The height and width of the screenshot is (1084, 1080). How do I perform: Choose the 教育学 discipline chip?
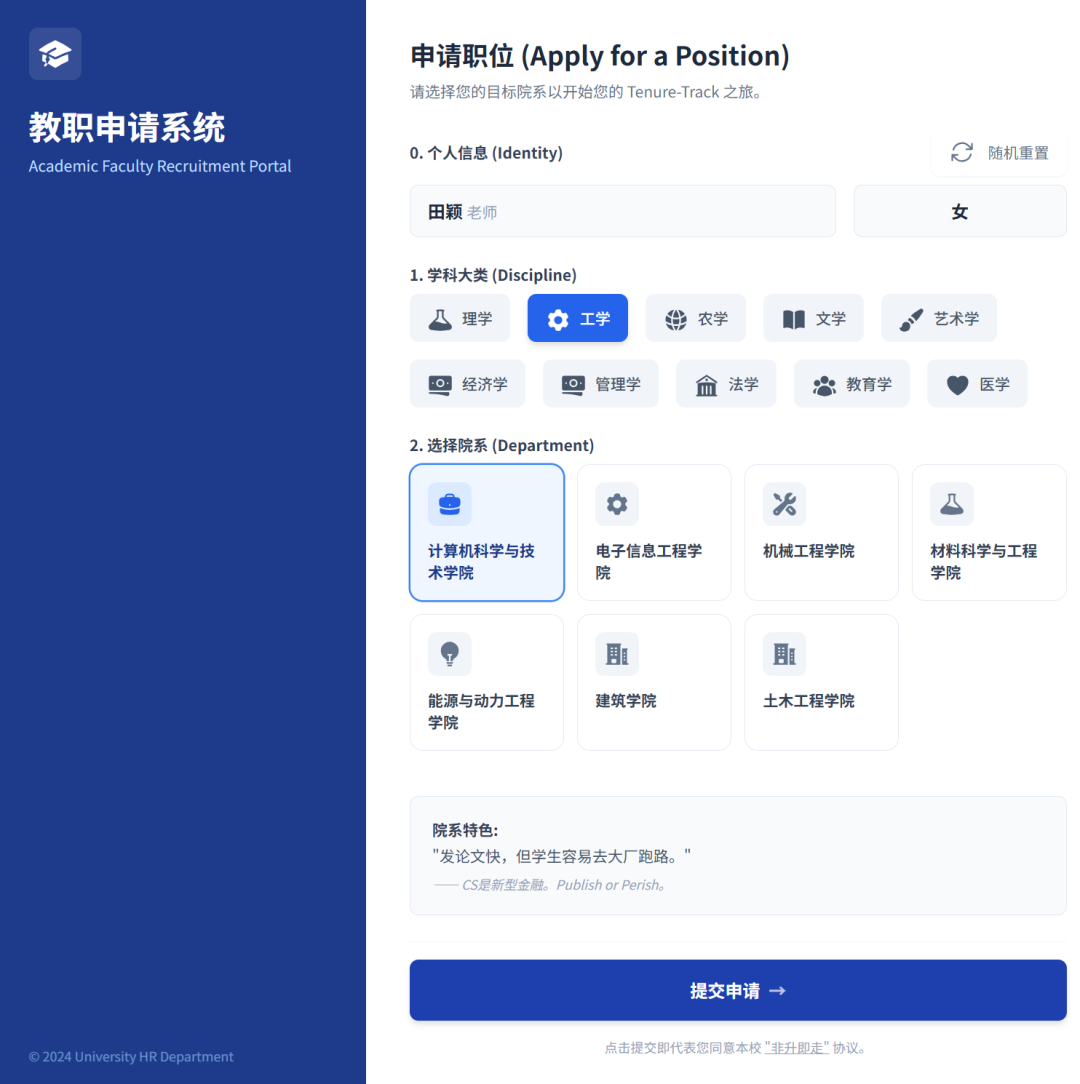point(851,384)
